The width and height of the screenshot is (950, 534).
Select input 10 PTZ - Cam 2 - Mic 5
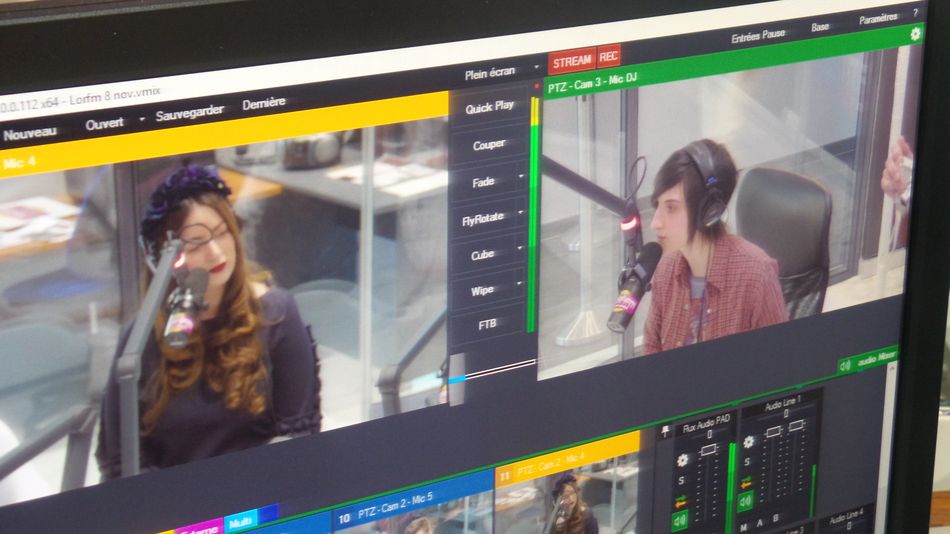pyautogui.click(x=412, y=502)
